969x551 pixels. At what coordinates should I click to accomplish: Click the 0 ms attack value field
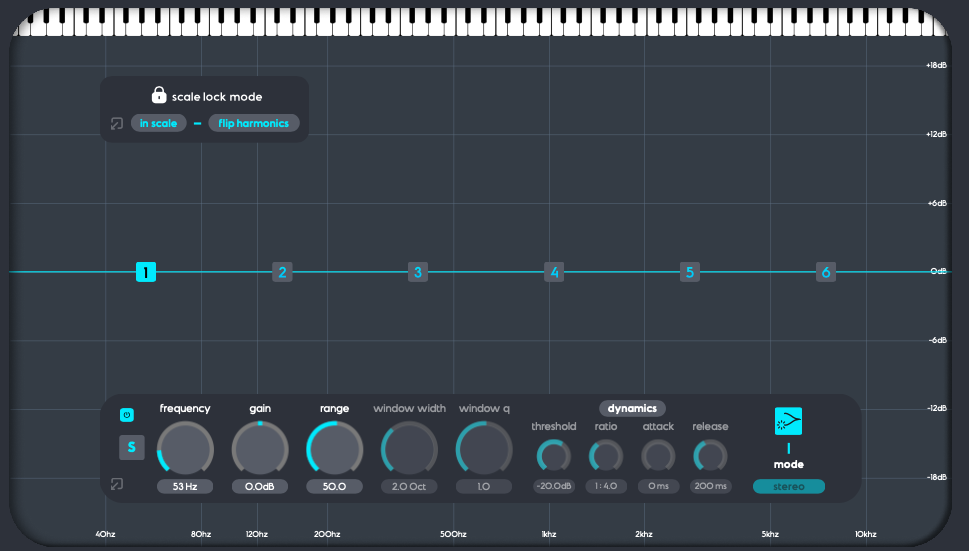(x=658, y=486)
